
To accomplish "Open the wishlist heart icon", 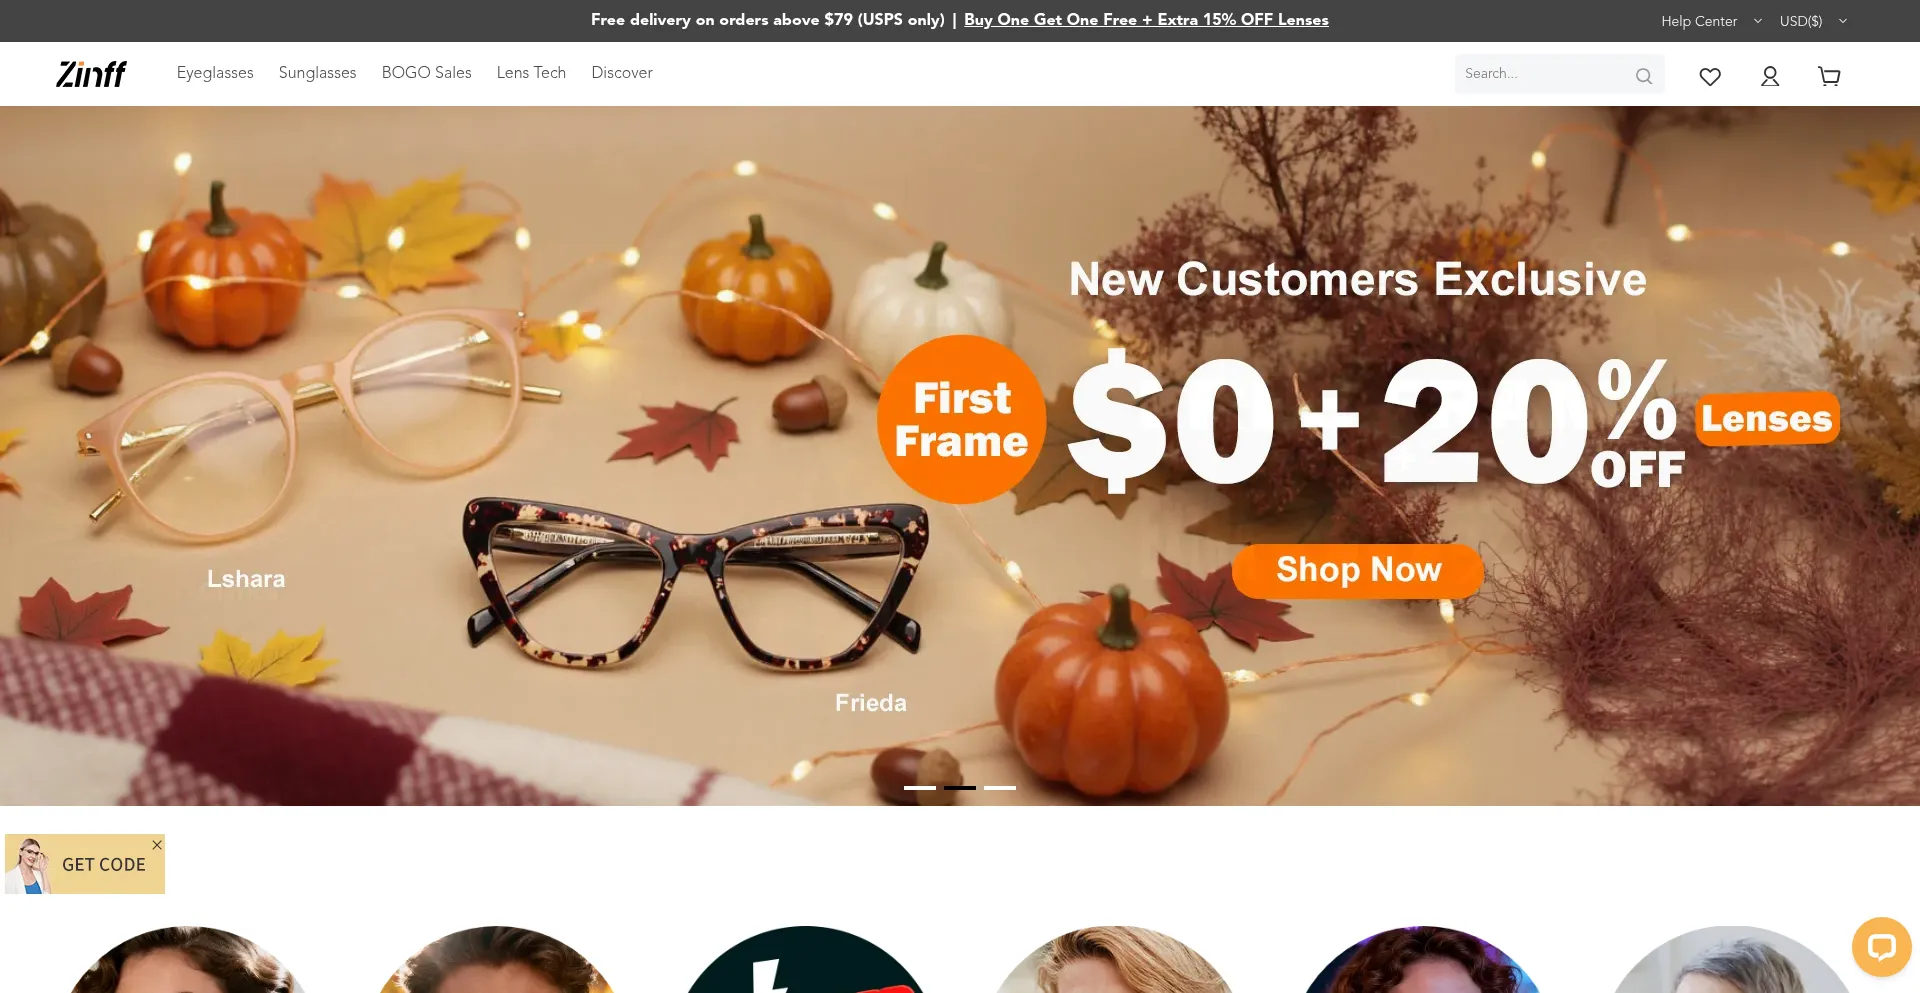I will [1710, 76].
